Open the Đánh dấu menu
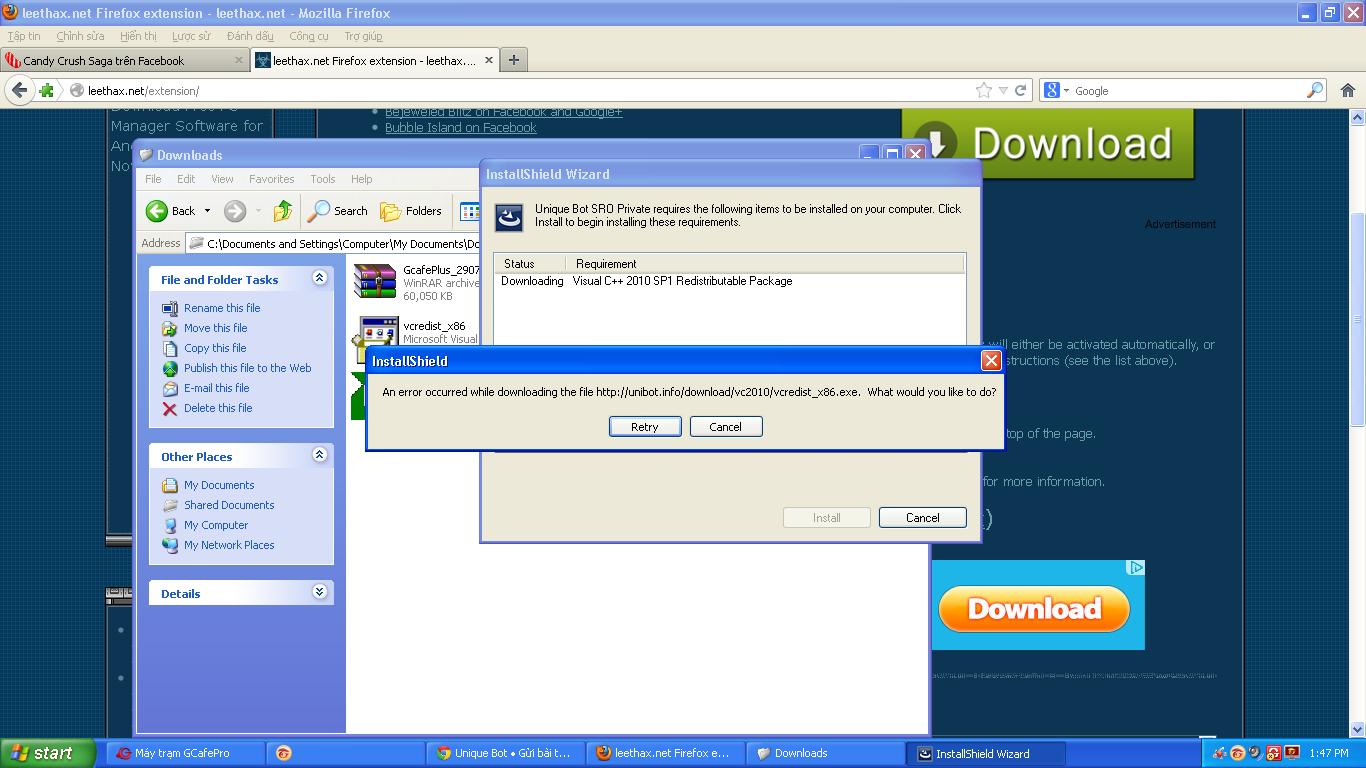The height and width of the screenshot is (768, 1366). click(x=250, y=36)
